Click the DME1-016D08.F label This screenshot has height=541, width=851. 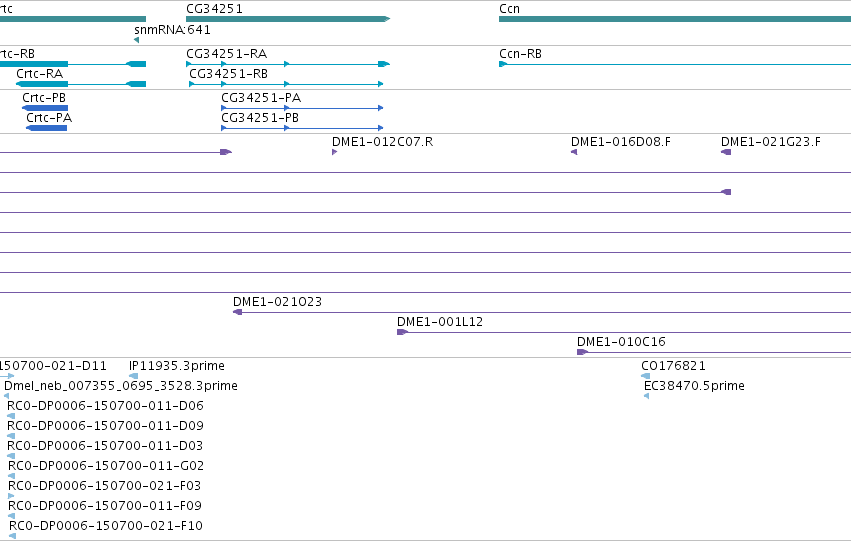620,142
